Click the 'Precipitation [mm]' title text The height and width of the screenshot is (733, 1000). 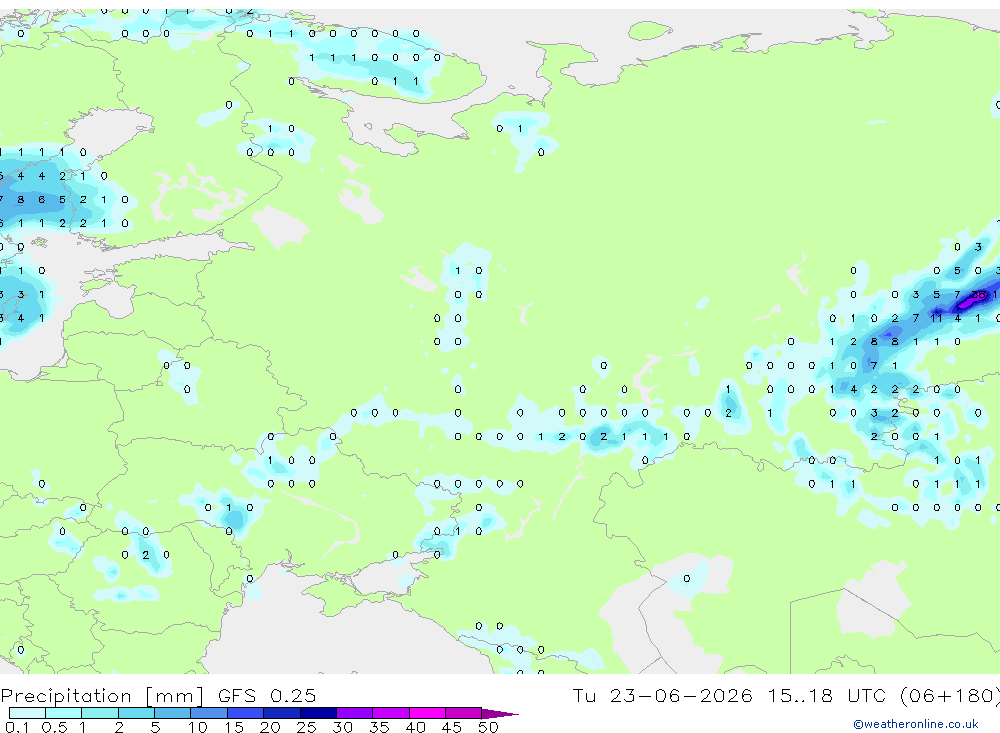coord(102,695)
